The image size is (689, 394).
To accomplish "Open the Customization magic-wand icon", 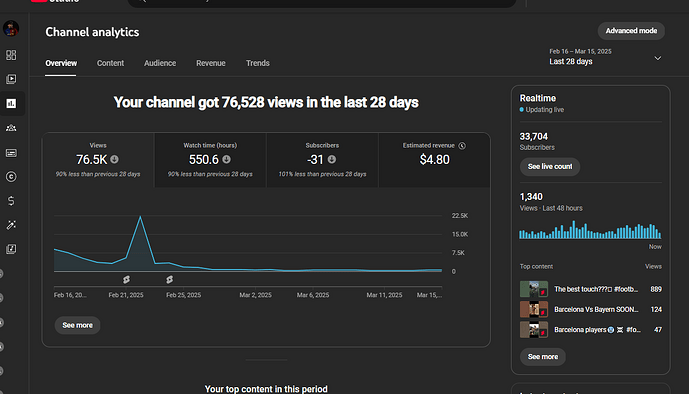I will (x=11, y=225).
